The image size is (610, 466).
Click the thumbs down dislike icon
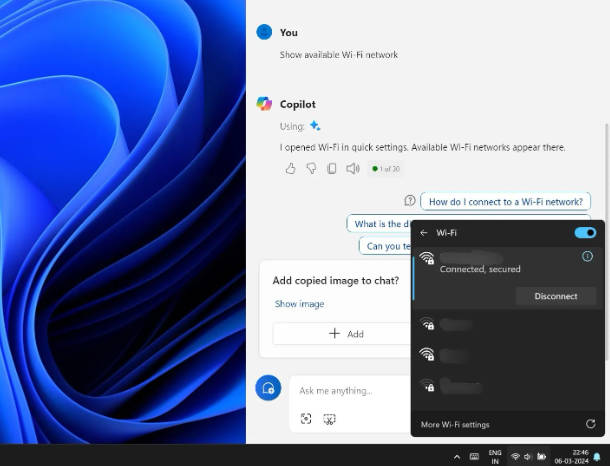(x=311, y=168)
